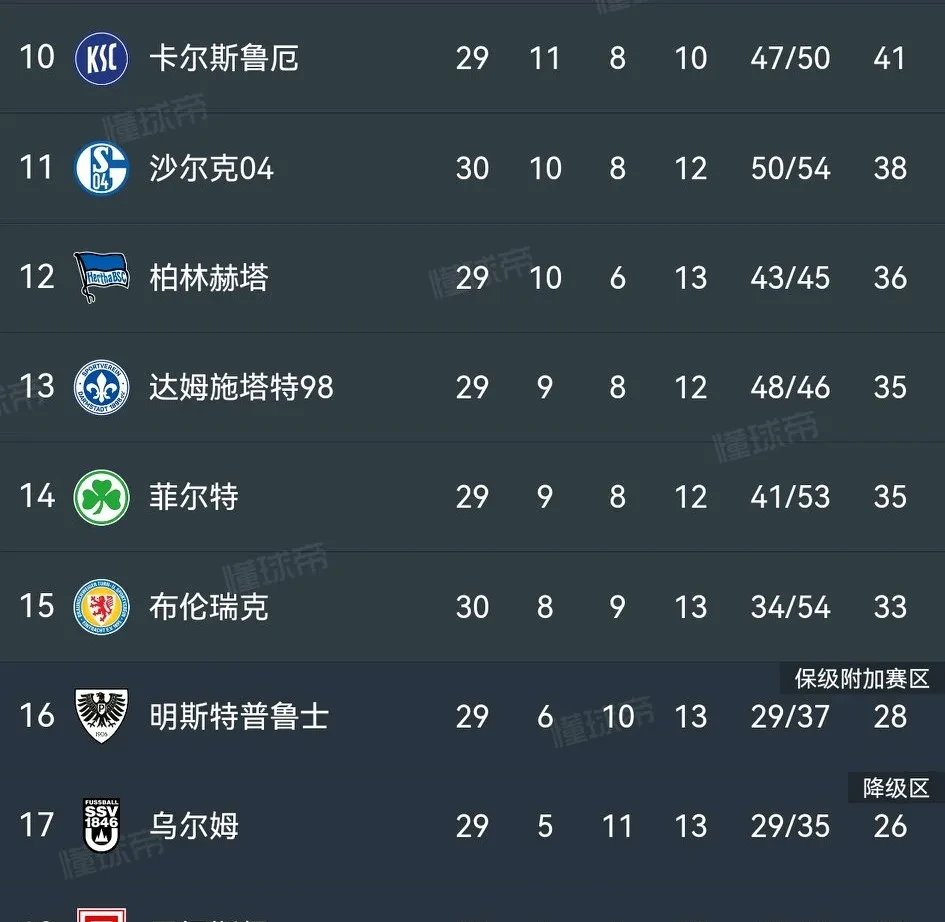Click the Preußen Münster eagle badge
The image size is (945, 922).
click(100, 717)
